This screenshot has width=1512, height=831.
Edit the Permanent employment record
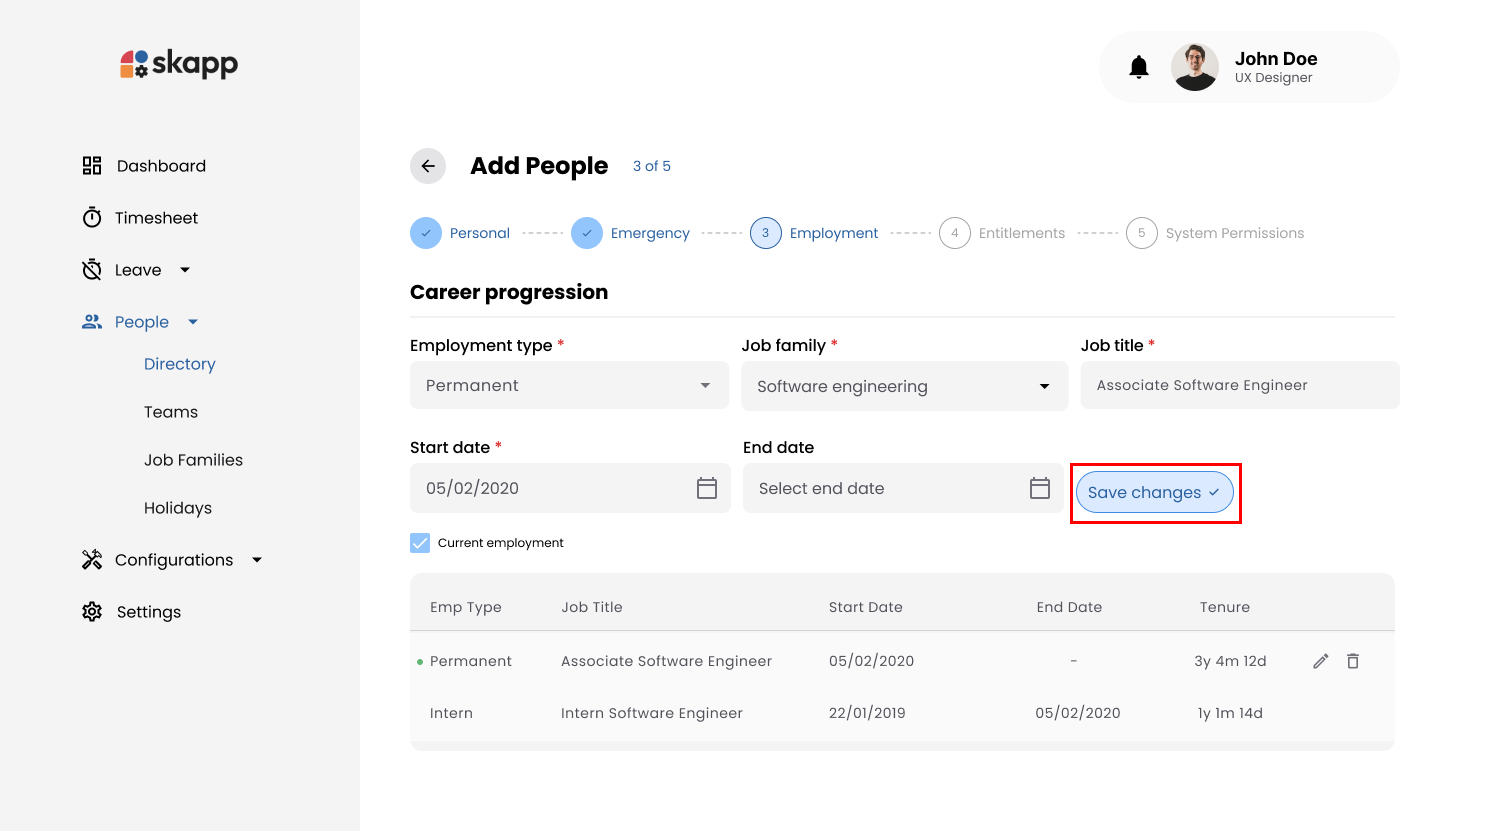1320,661
